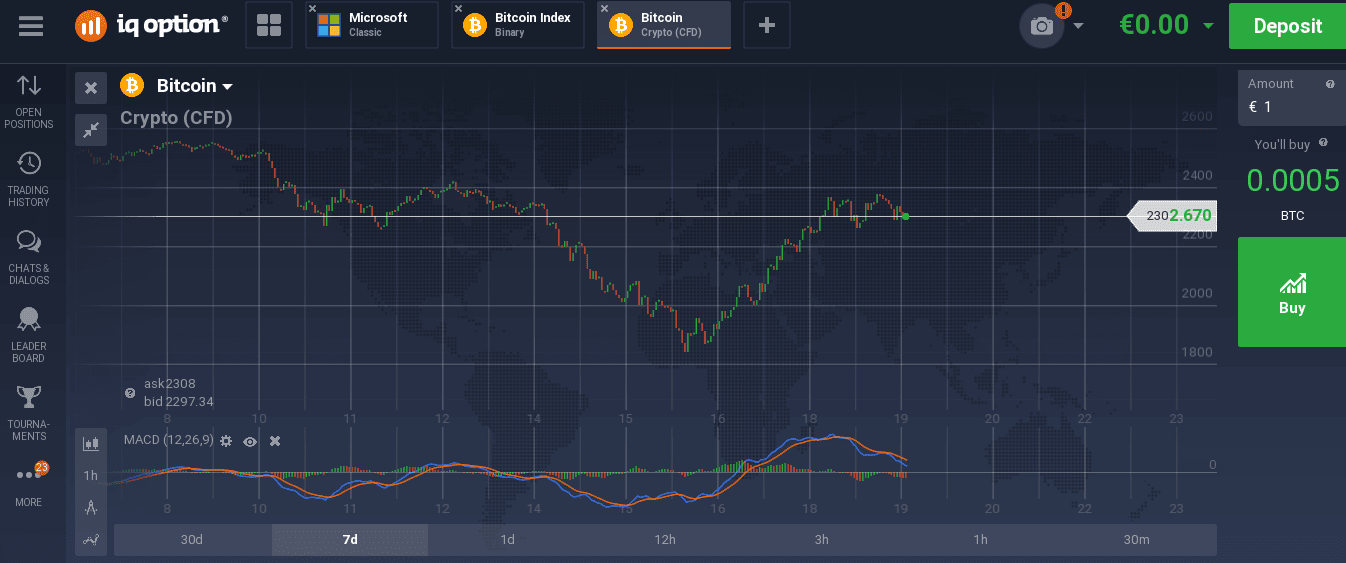Image resolution: width=1346 pixels, height=563 pixels.
Task: Click the ask/bid help icon
Action: click(x=130, y=393)
